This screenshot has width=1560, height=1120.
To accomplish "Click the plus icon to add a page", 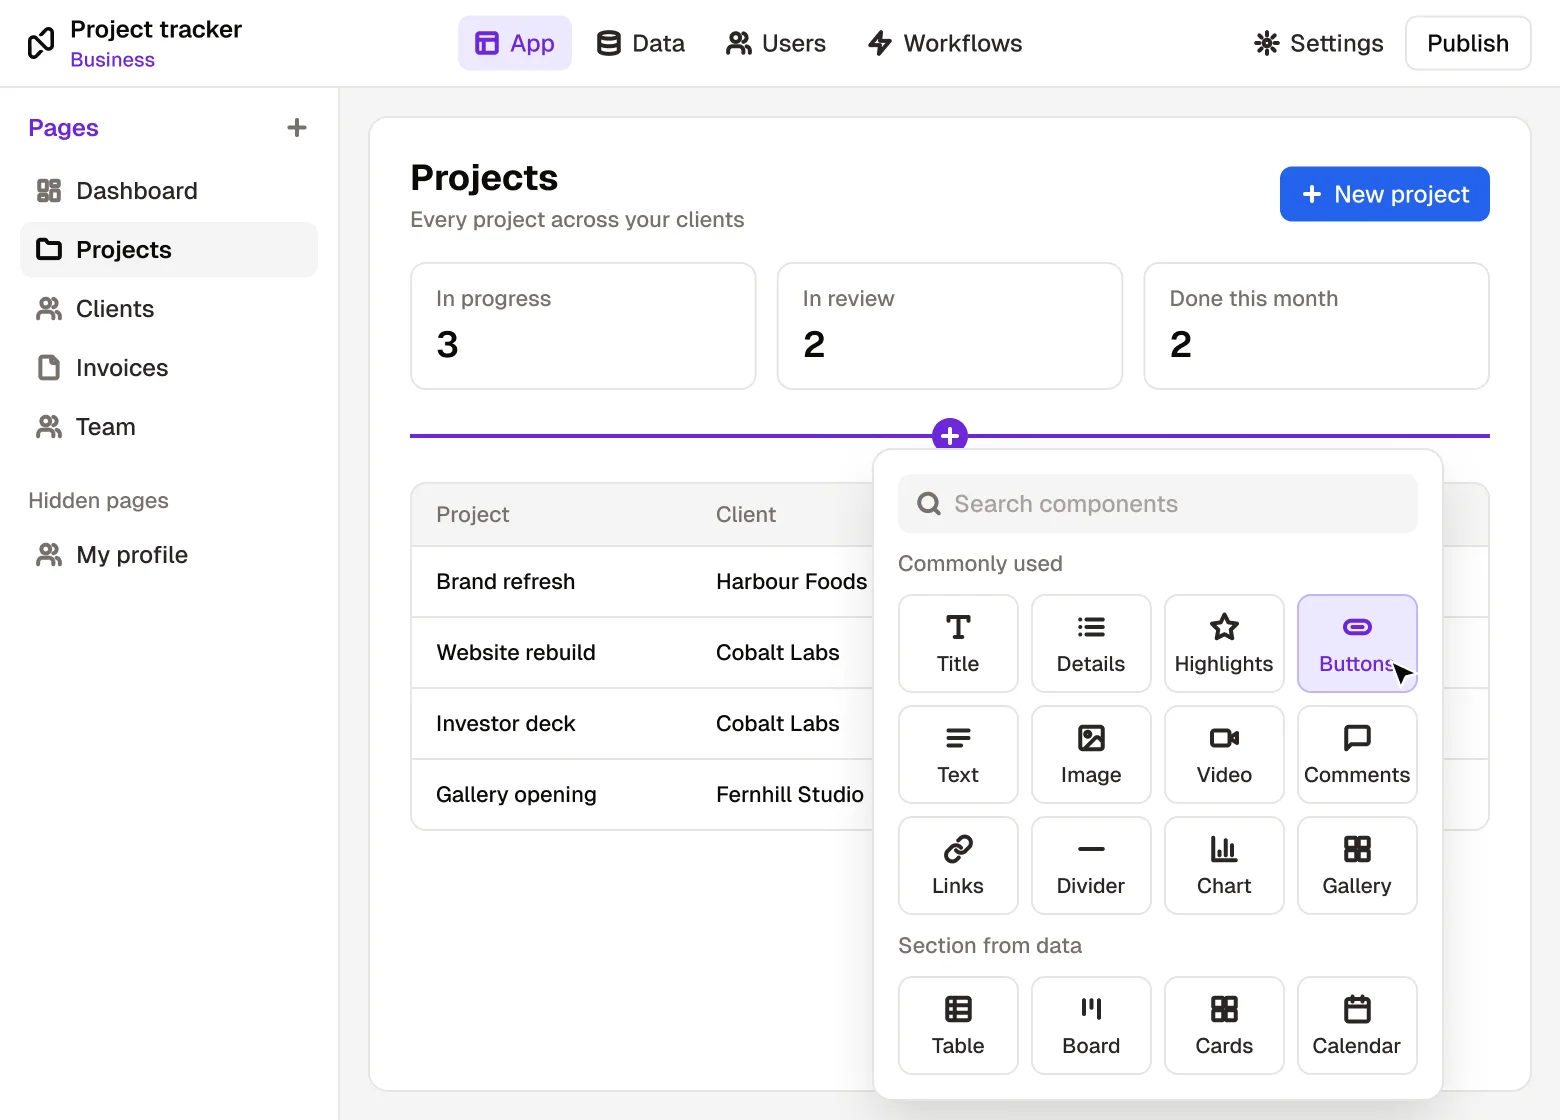I will pos(297,127).
